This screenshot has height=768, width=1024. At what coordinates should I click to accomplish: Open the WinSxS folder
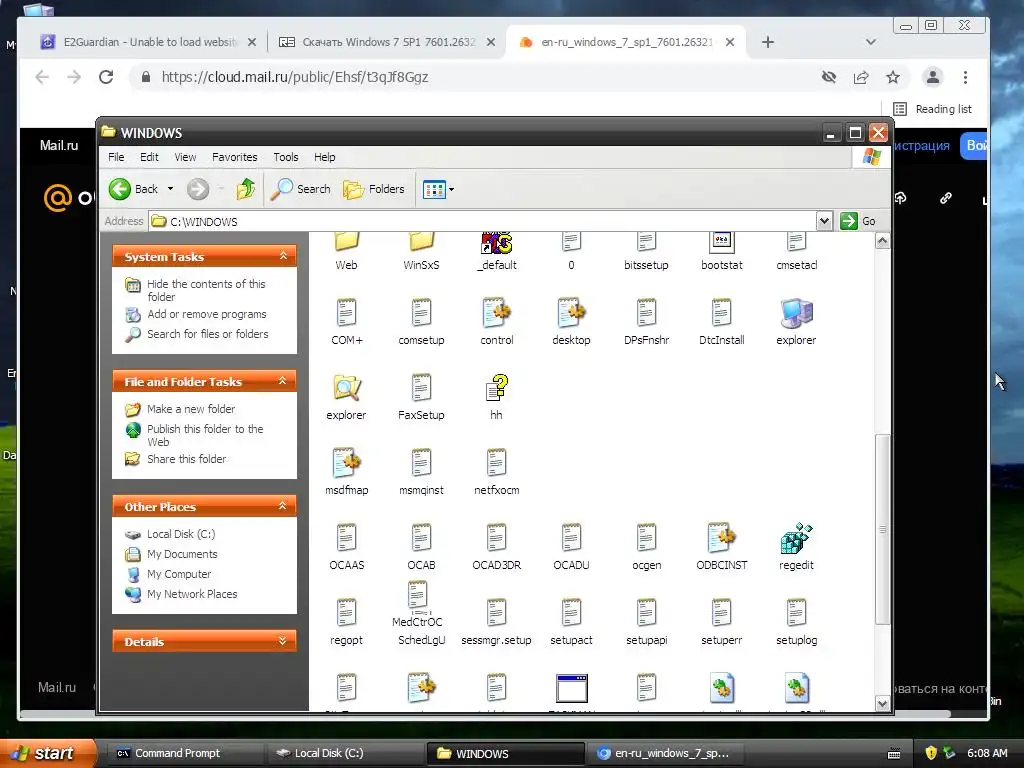(421, 243)
